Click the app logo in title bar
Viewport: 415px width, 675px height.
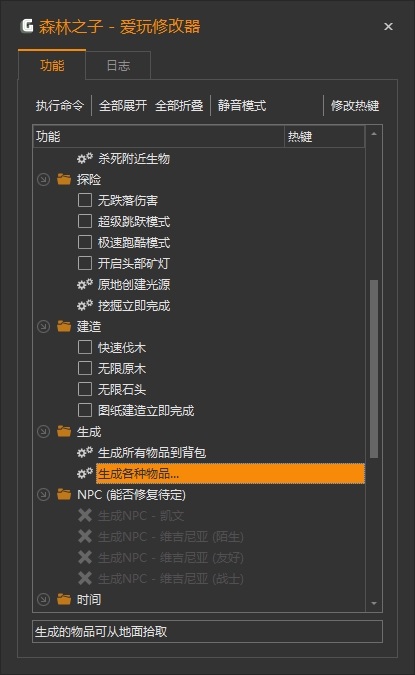pos(27,26)
